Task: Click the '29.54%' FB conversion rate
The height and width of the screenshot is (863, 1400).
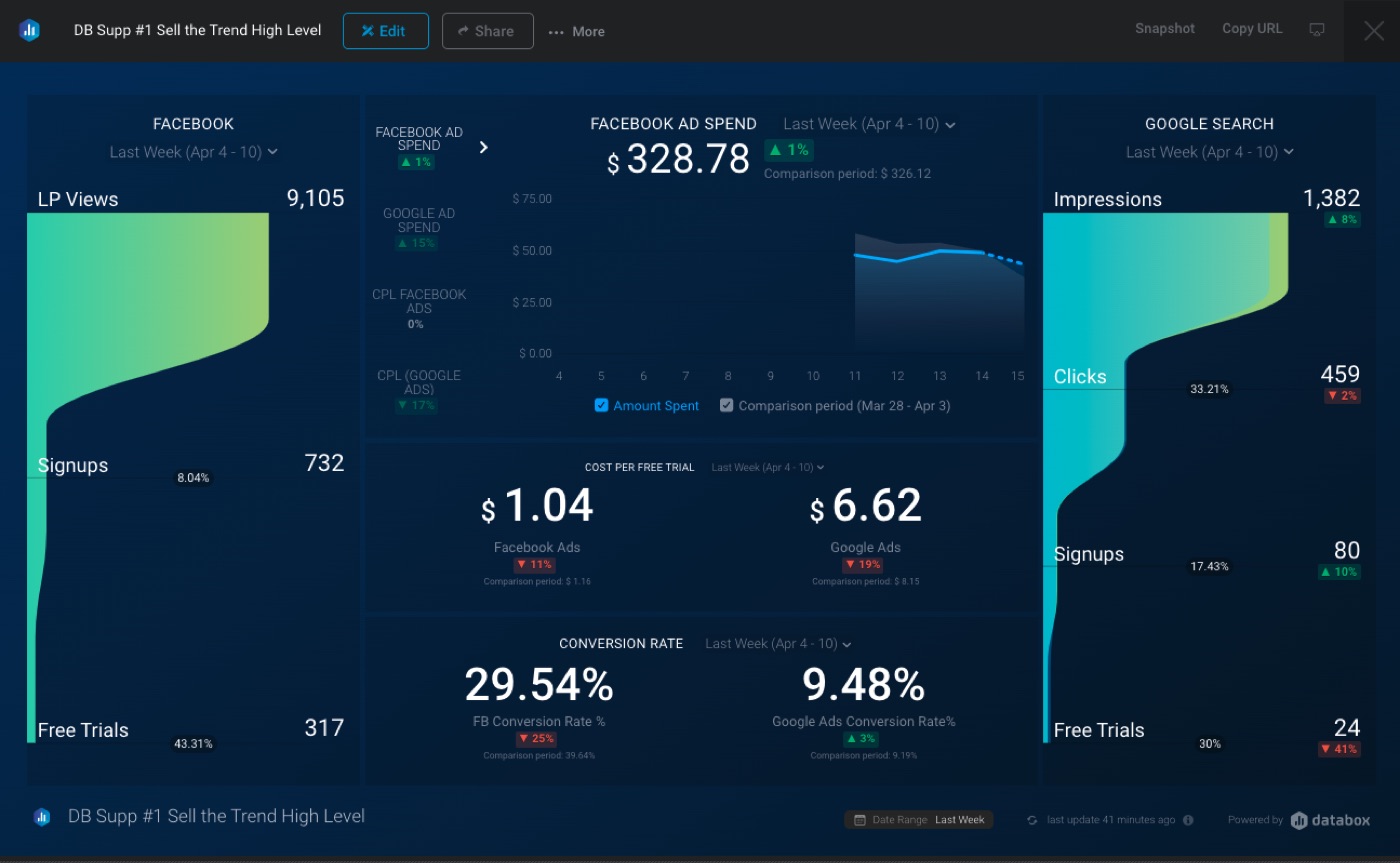Action: tap(539, 685)
